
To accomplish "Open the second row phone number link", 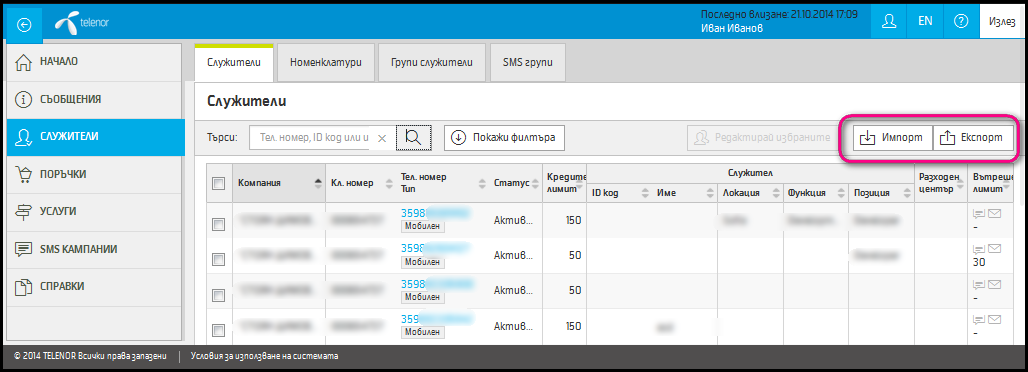I will [x=436, y=249].
